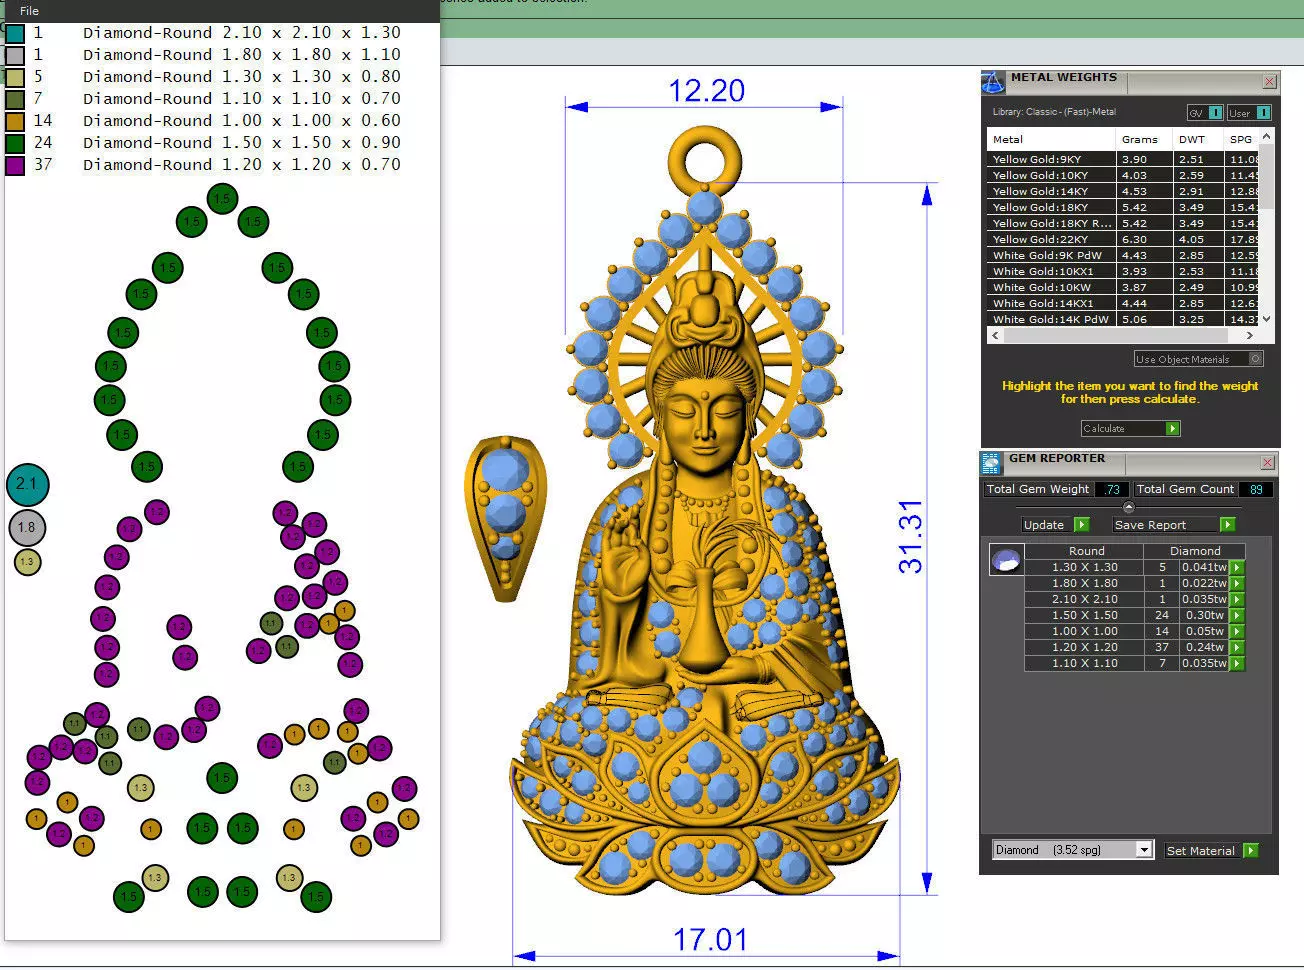Click green arrow for 1.00 X 1.00 row

[1237, 632]
